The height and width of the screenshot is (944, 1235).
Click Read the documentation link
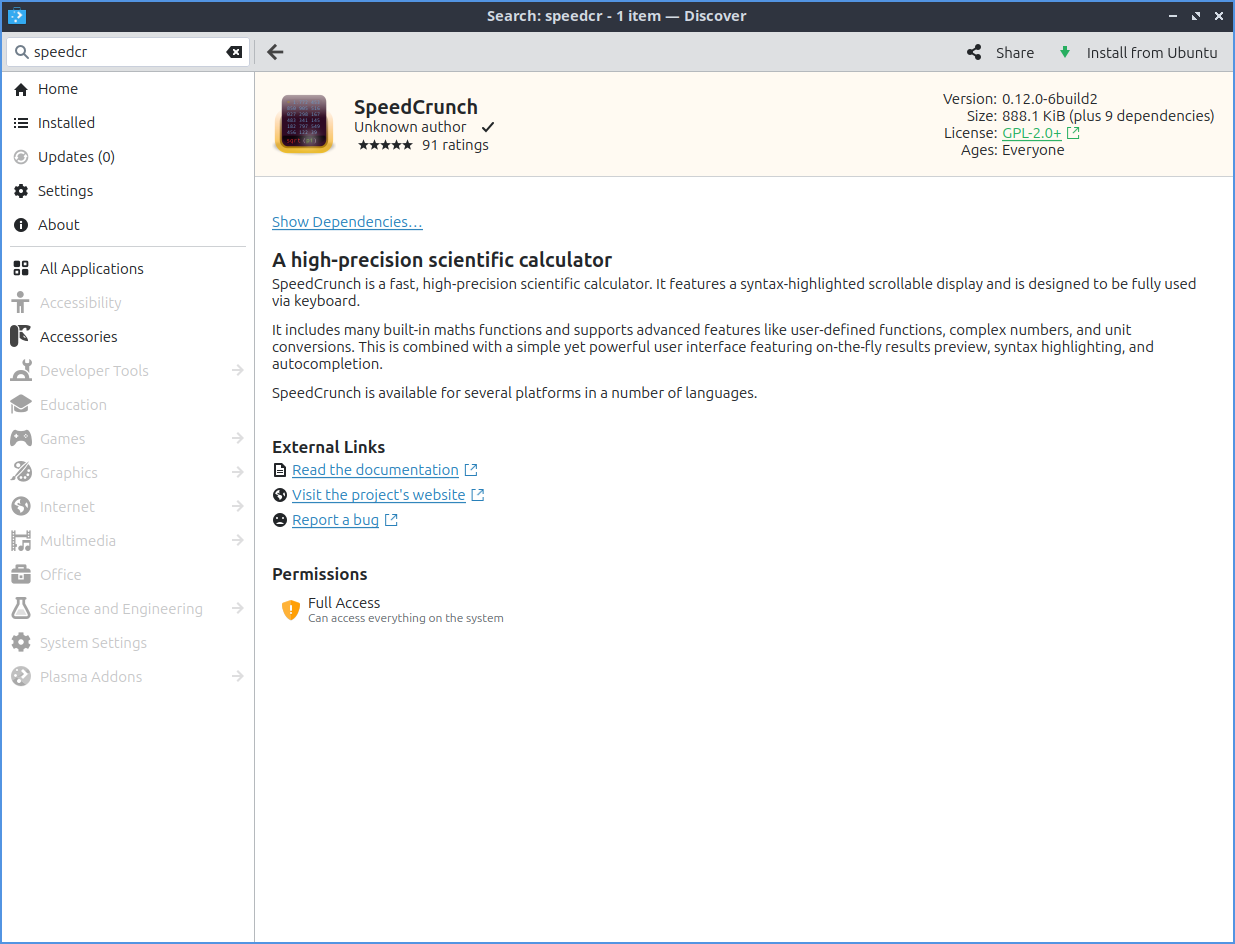pyautogui.click(x=375, y=470)
